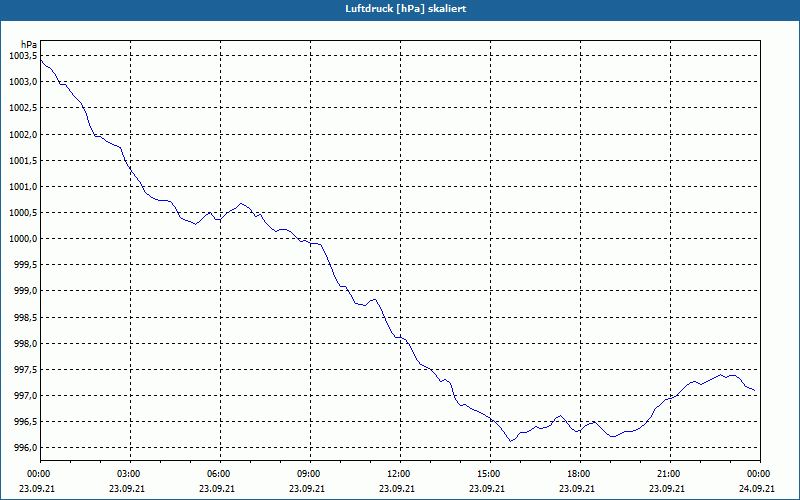This screenshot has height=500, width=800.
Task: Click the hPa unit label
Action: pos(29,45)
